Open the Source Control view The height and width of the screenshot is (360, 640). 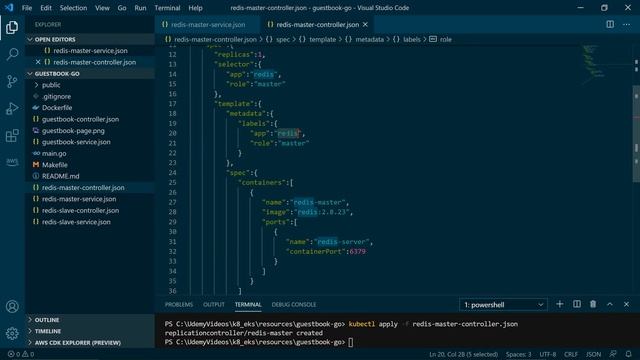click(12, 81)
